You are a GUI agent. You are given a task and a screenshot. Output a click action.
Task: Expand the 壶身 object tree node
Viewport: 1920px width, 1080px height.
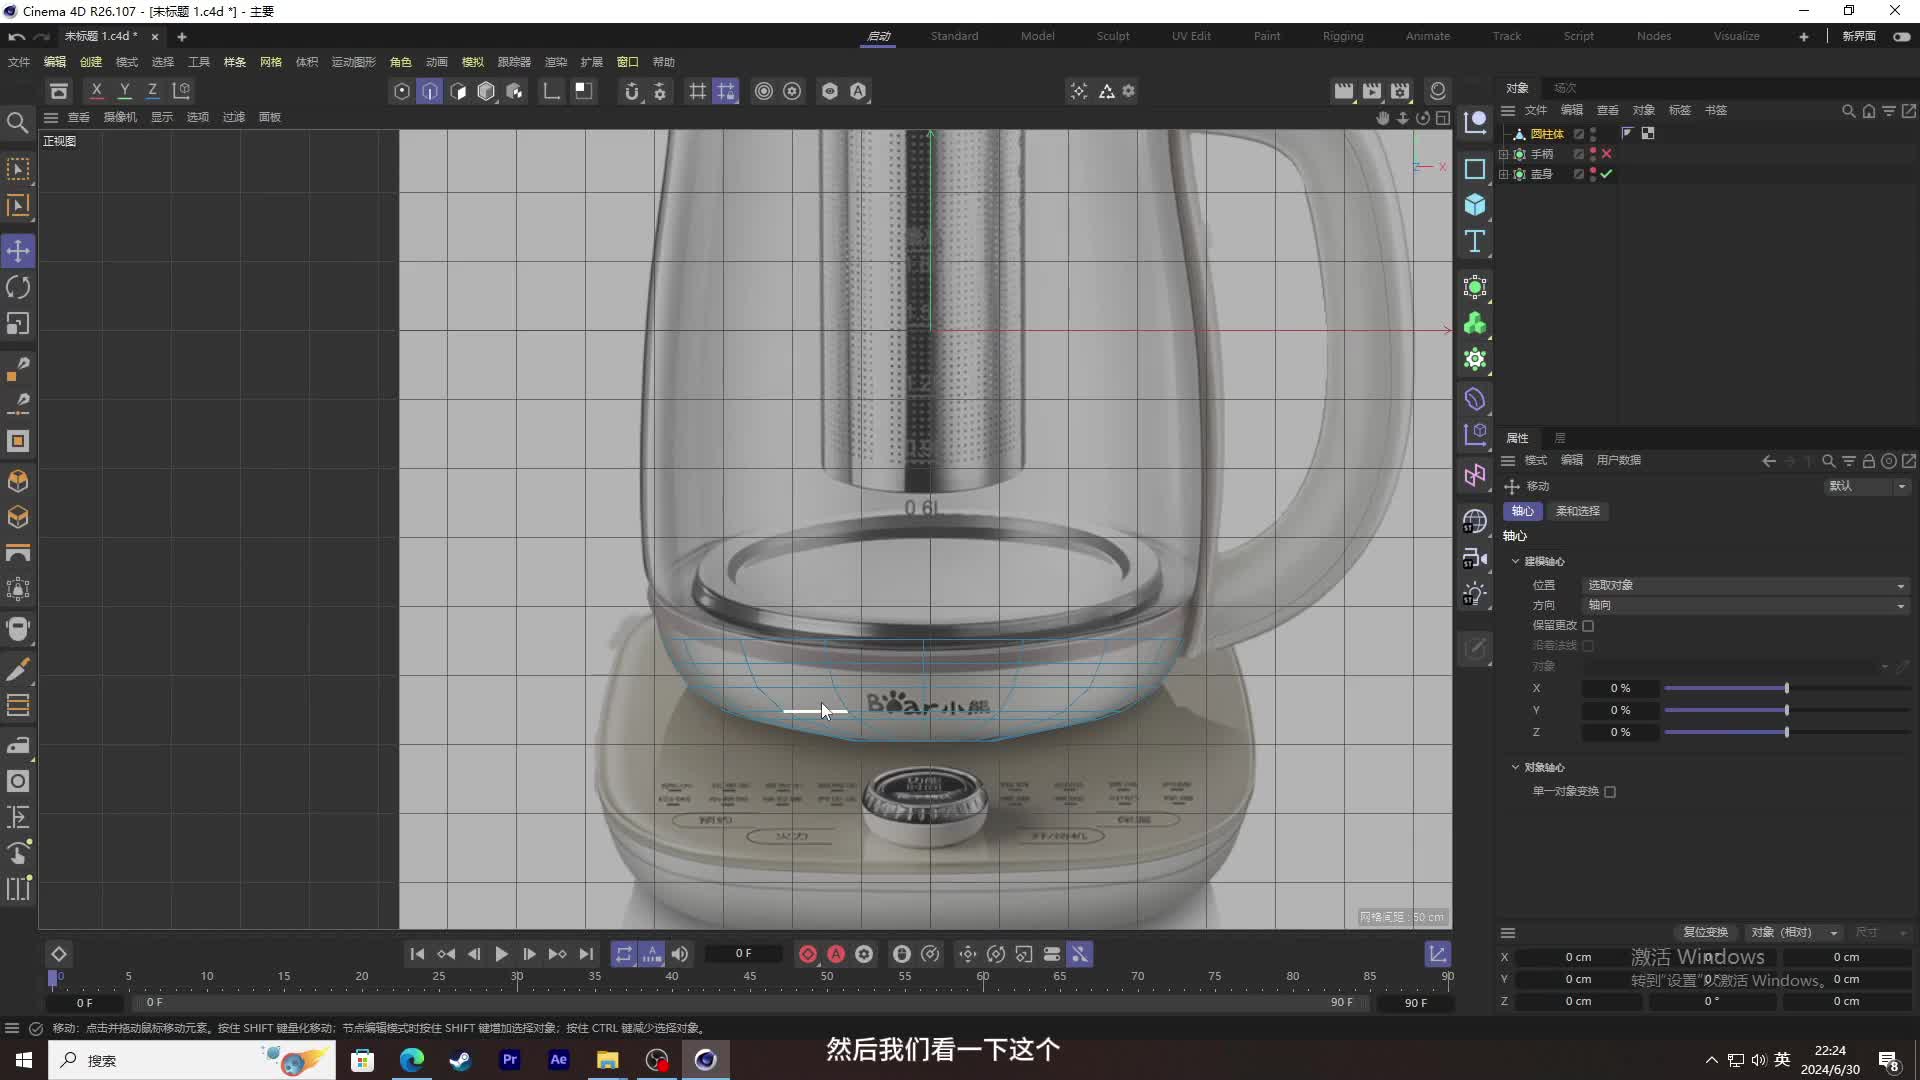click(x=1503, y=174)
